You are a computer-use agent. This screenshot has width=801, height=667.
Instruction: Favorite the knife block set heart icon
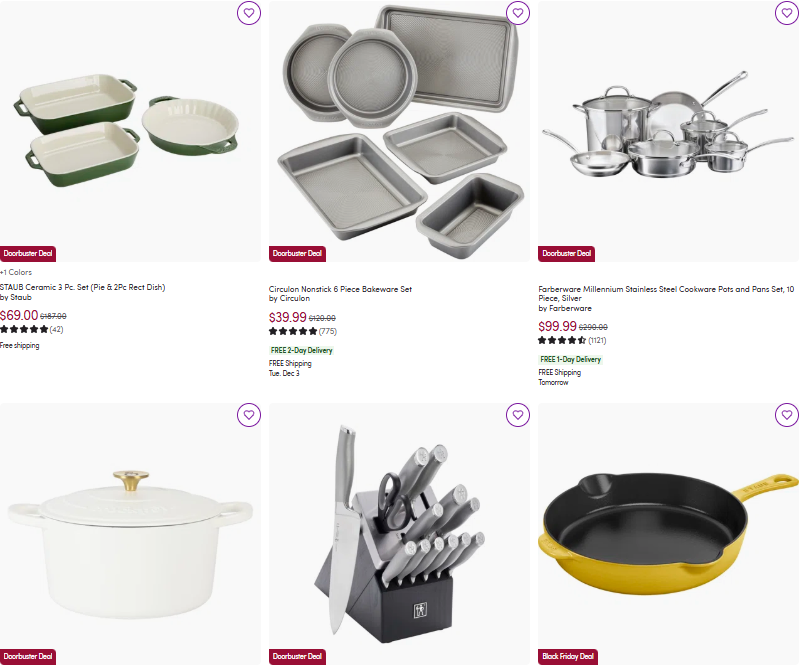point(517,415)
